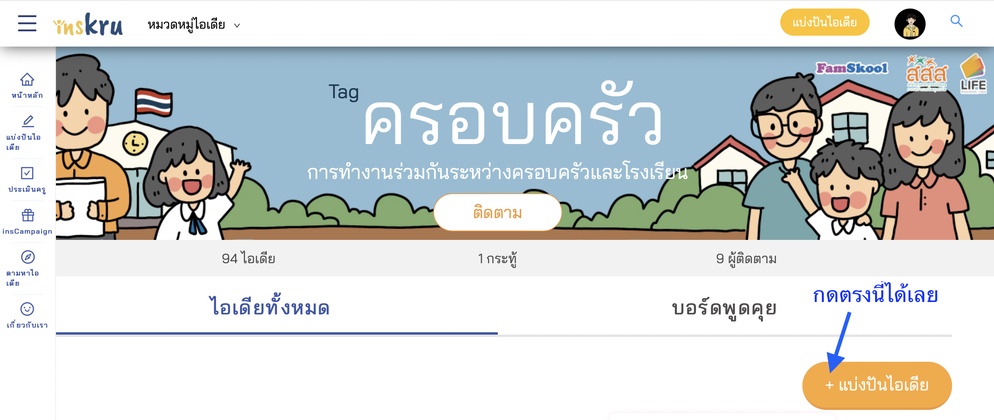994x420 pixels.
Task: Open the search magnifier icon
Action: coord(957,21)
